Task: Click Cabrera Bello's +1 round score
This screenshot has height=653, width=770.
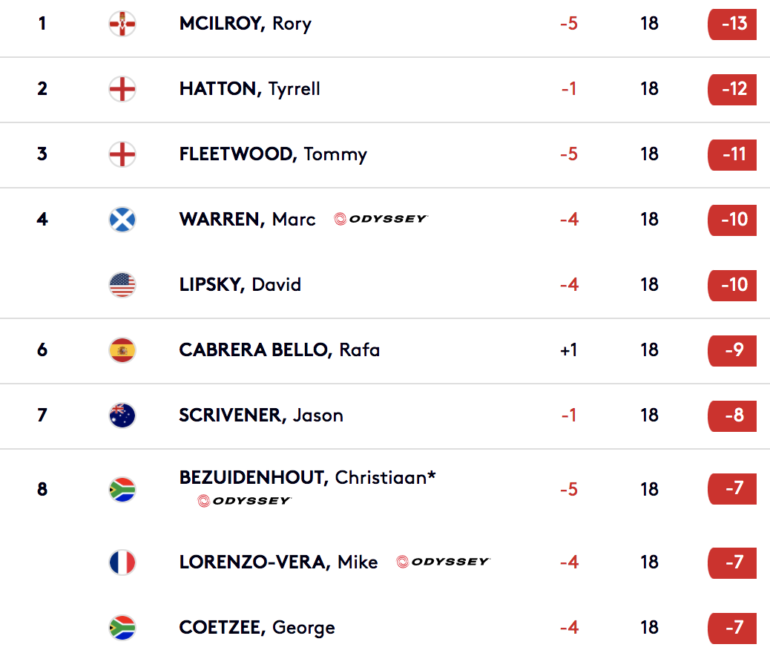Action: tap(569, 350)
